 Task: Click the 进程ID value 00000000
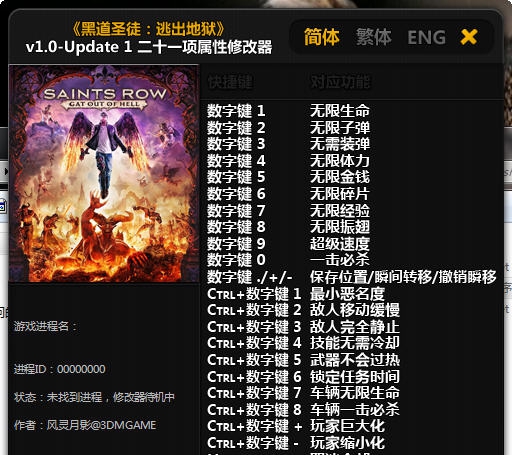click(x=81, y=369)
